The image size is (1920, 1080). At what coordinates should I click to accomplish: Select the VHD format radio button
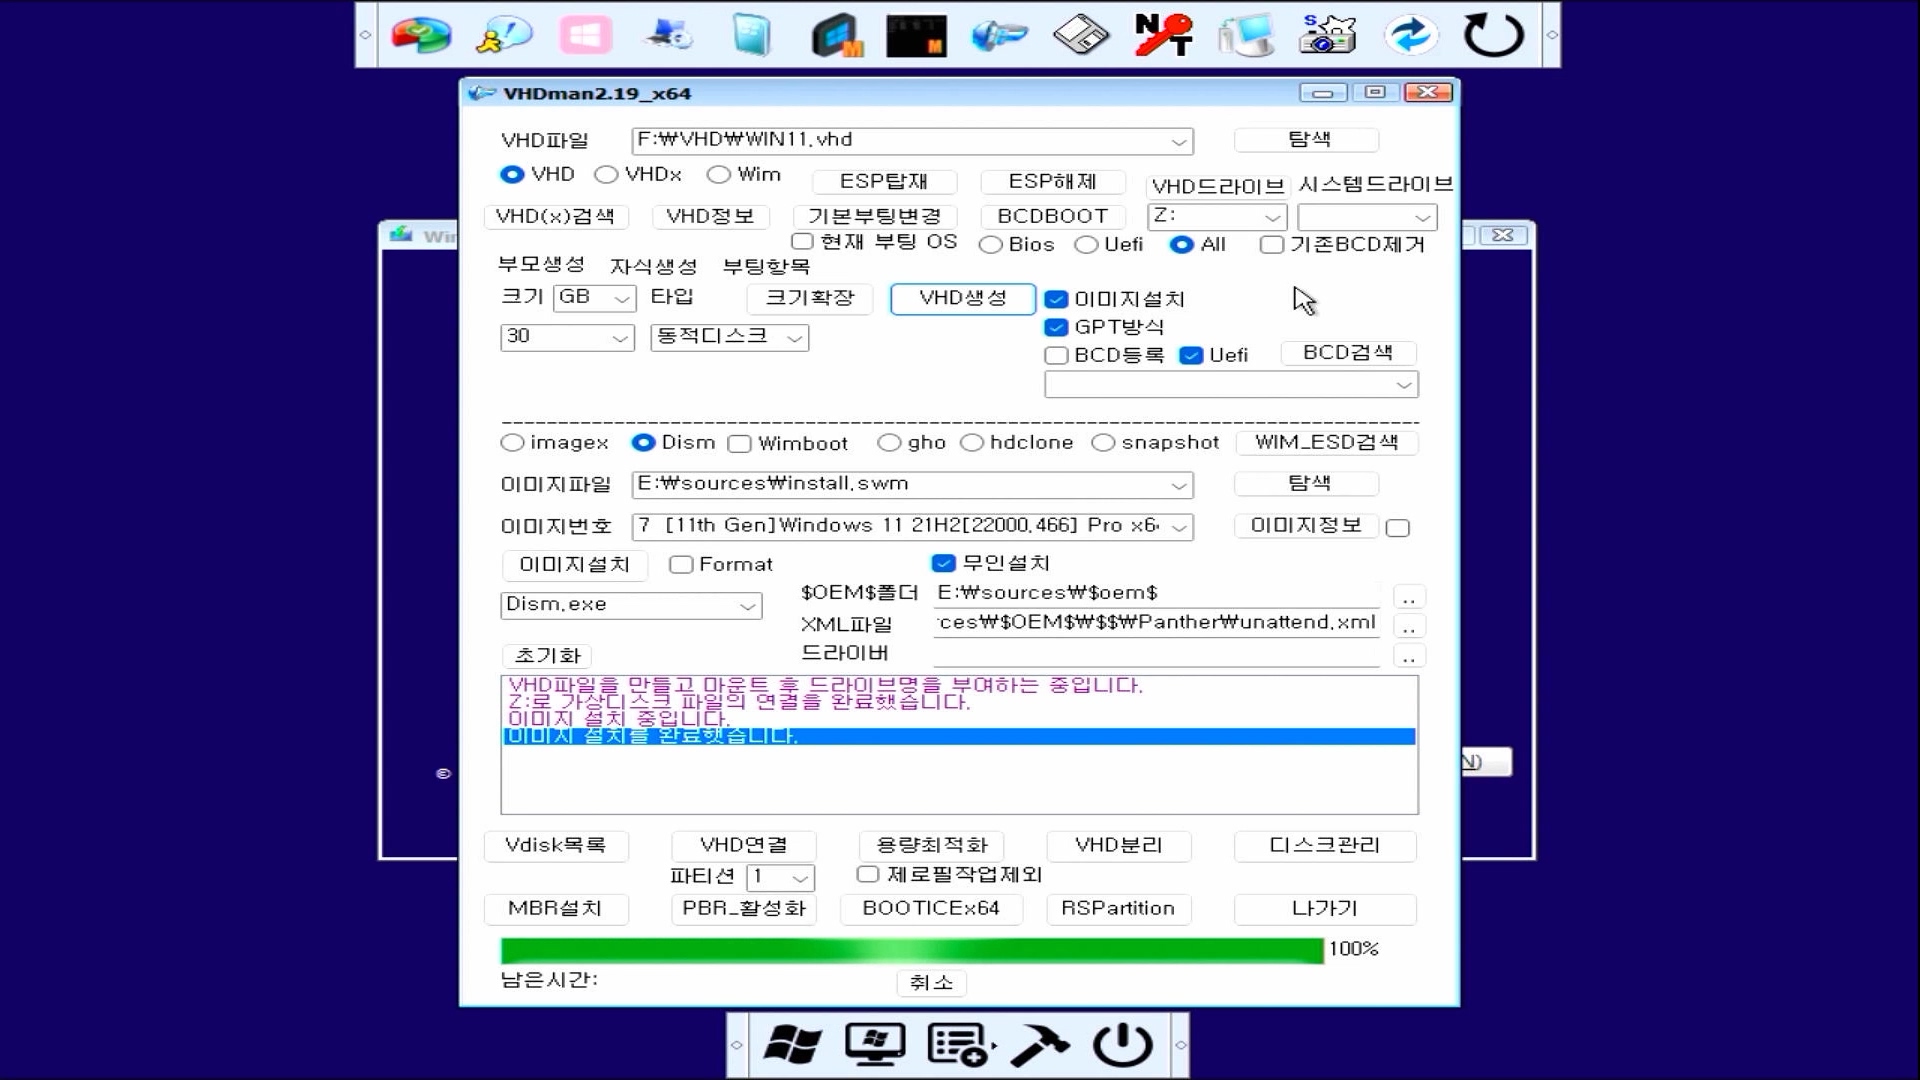click(512, 174)
